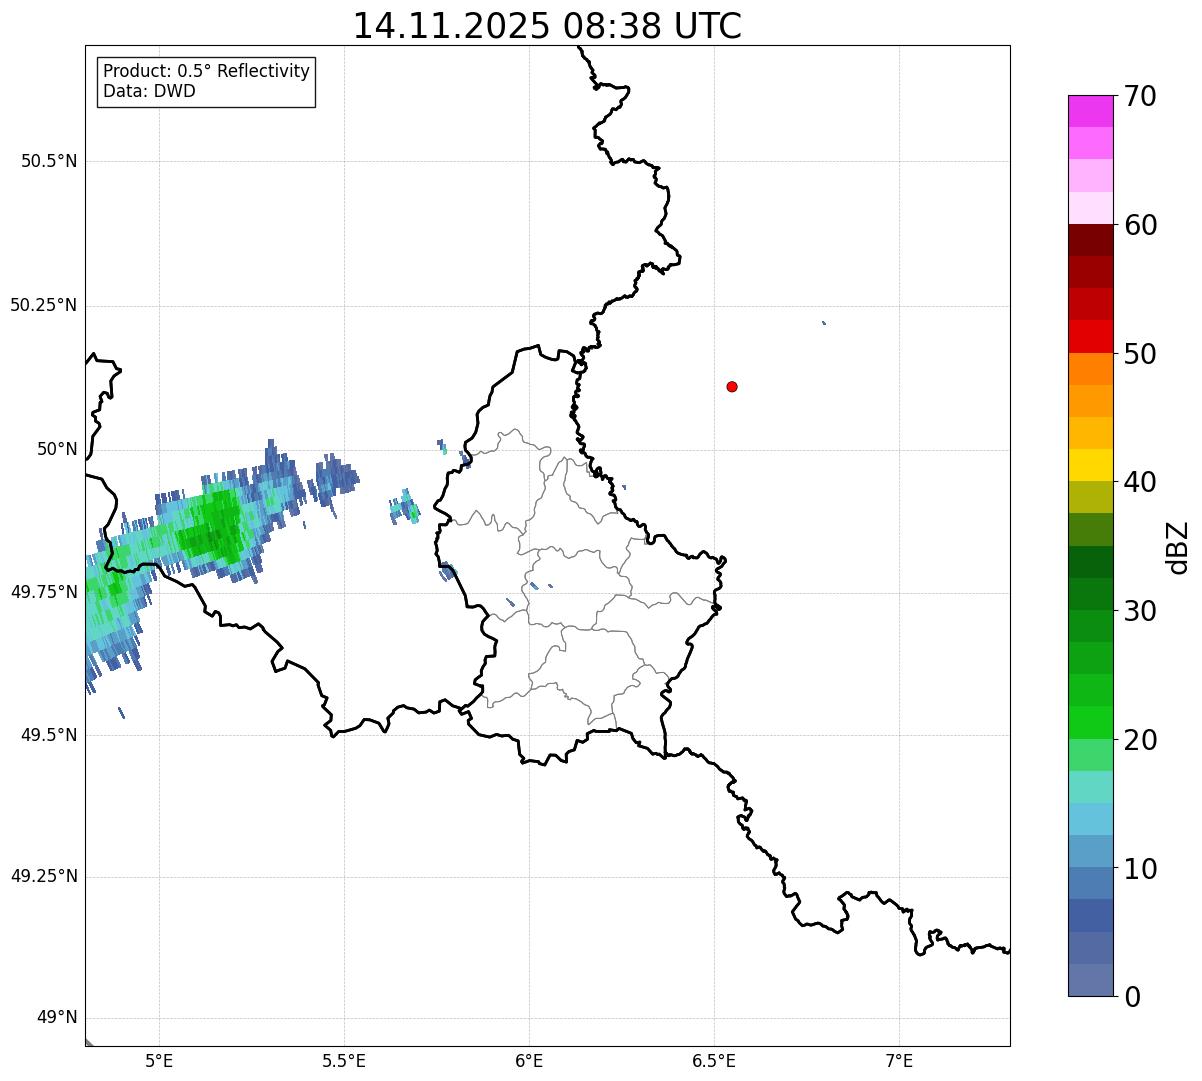Click the tiny isolated echo near 6.8°E
1202x1081 pixels.
[x=824, y=323]
